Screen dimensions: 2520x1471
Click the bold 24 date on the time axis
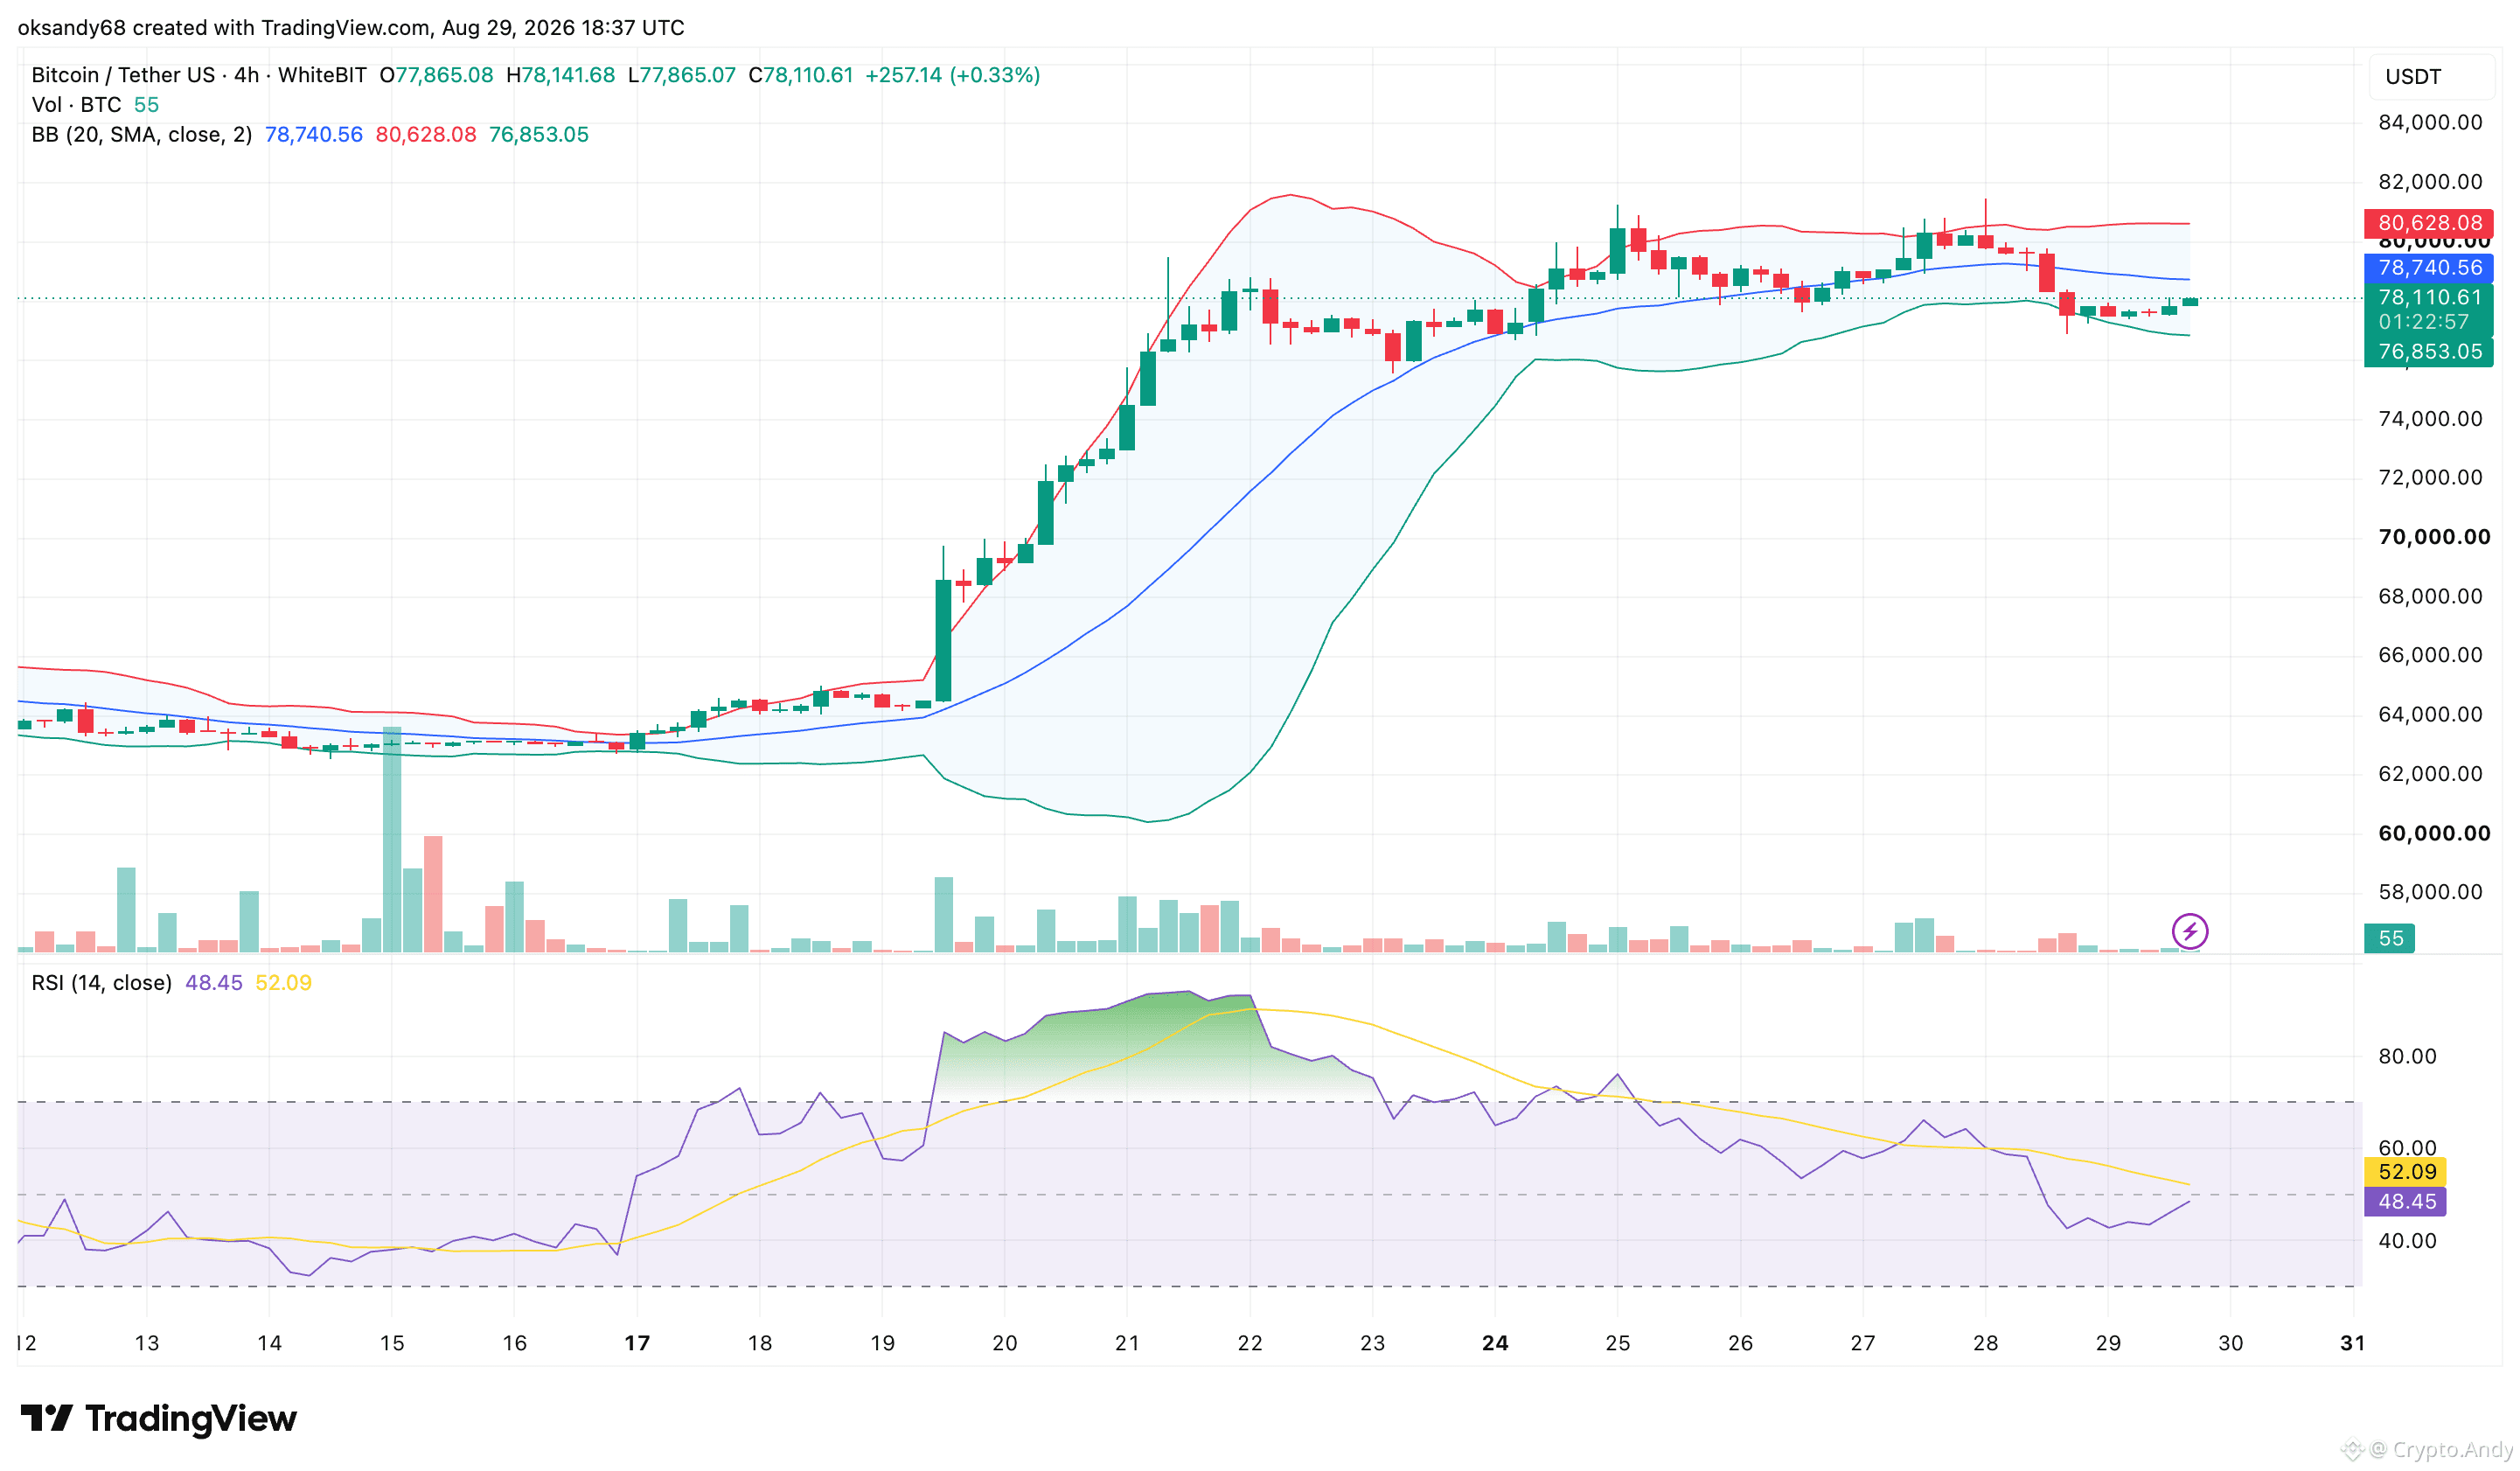click(1495, 1343)
